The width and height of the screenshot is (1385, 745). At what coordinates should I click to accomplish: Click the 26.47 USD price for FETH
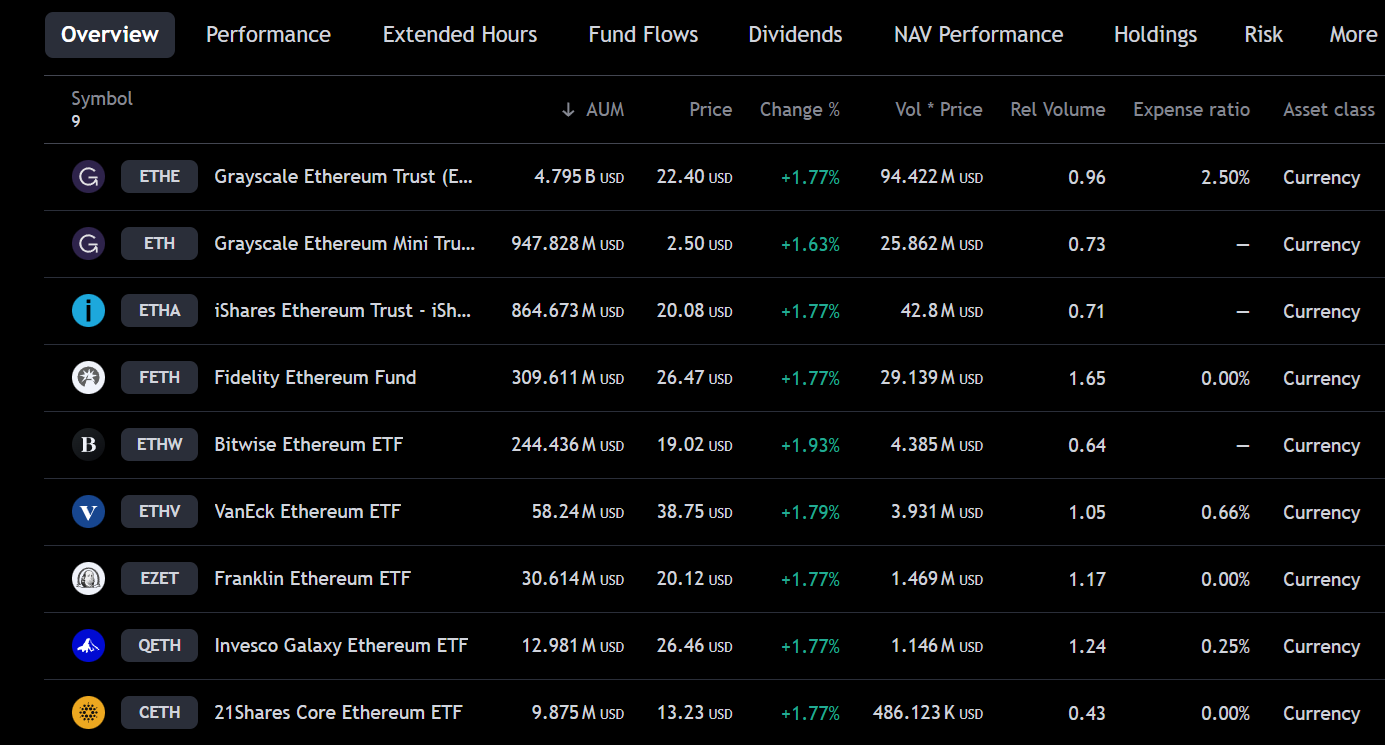click(x=695, y=378)
